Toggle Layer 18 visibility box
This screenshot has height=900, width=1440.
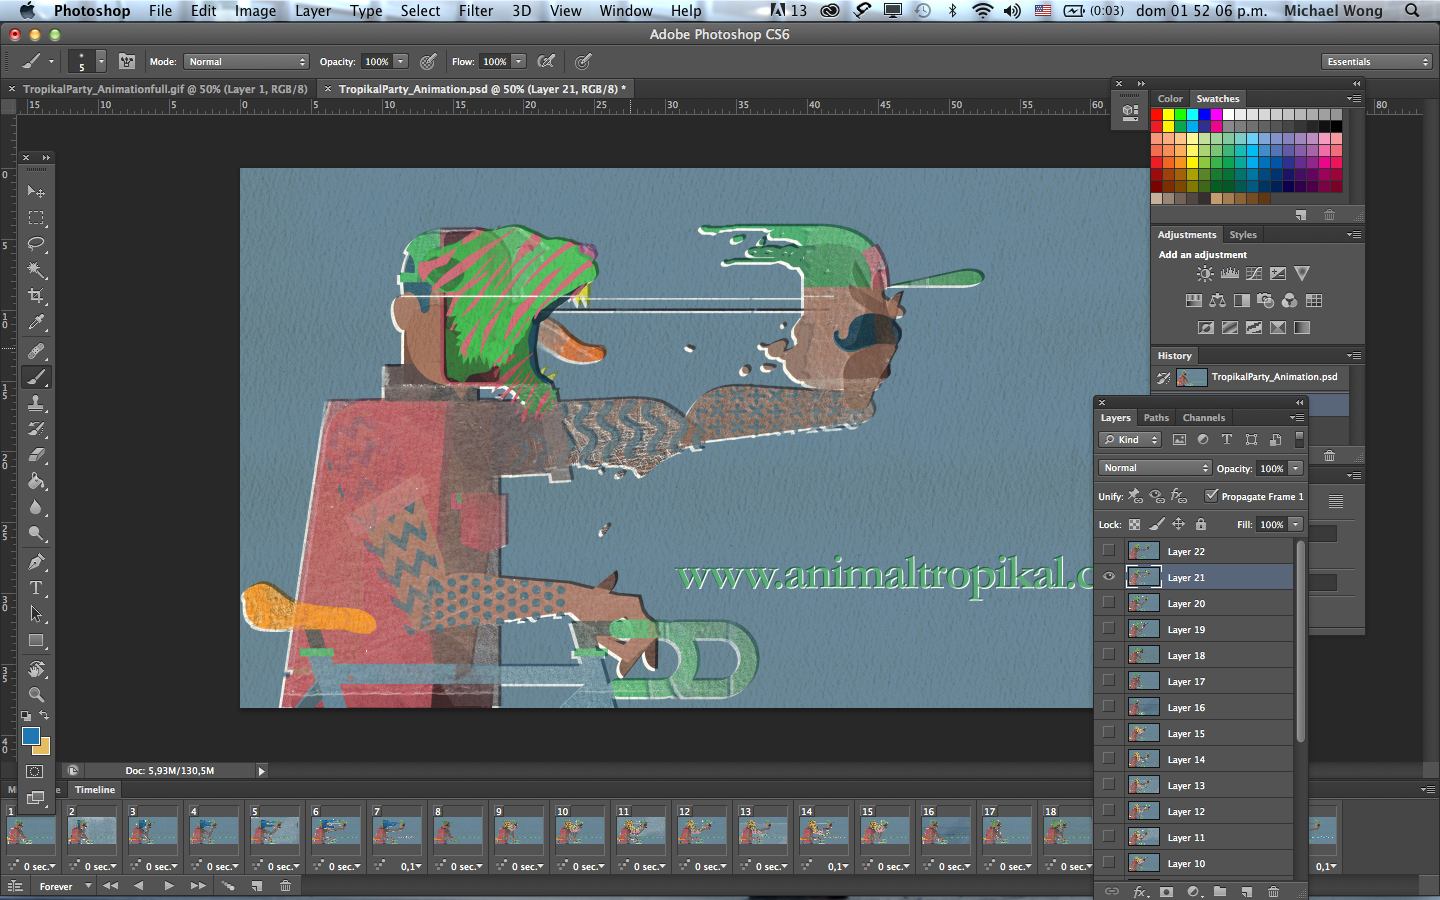pyautogui.click(x=1108, y=655)
